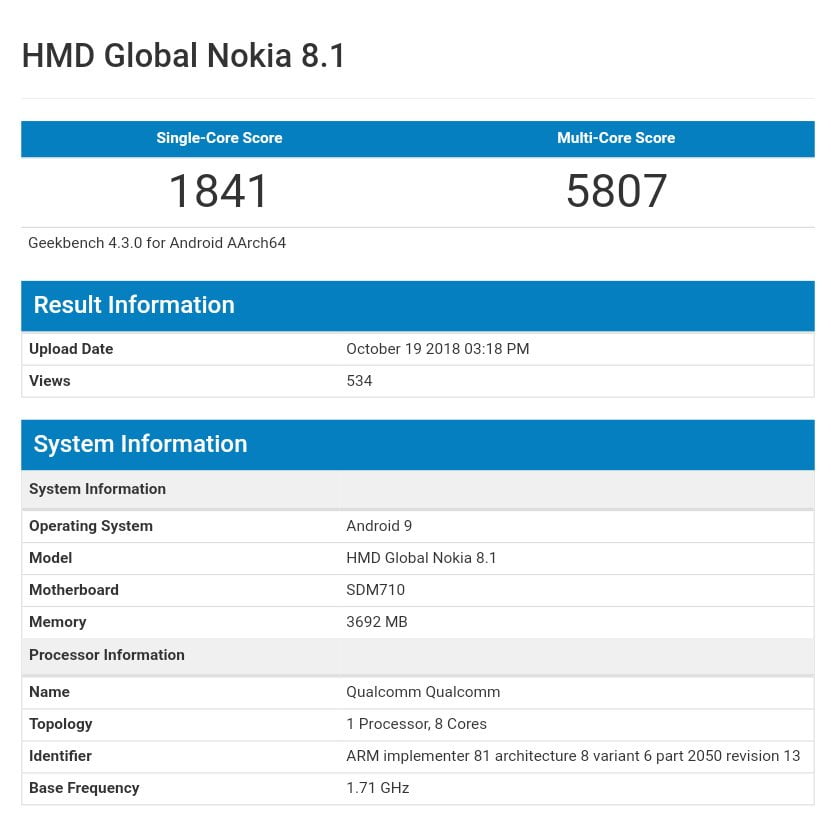Screen dimensions: 831x825
Task: Select the 1.71 GHz frequency value
Action: 378,788
